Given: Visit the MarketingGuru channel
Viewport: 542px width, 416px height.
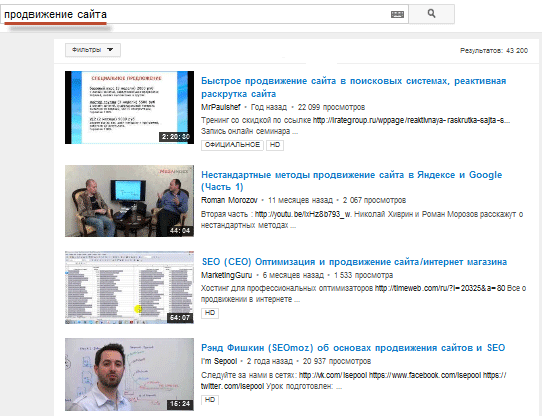Looking at the screenshot, I should point(226,275).
